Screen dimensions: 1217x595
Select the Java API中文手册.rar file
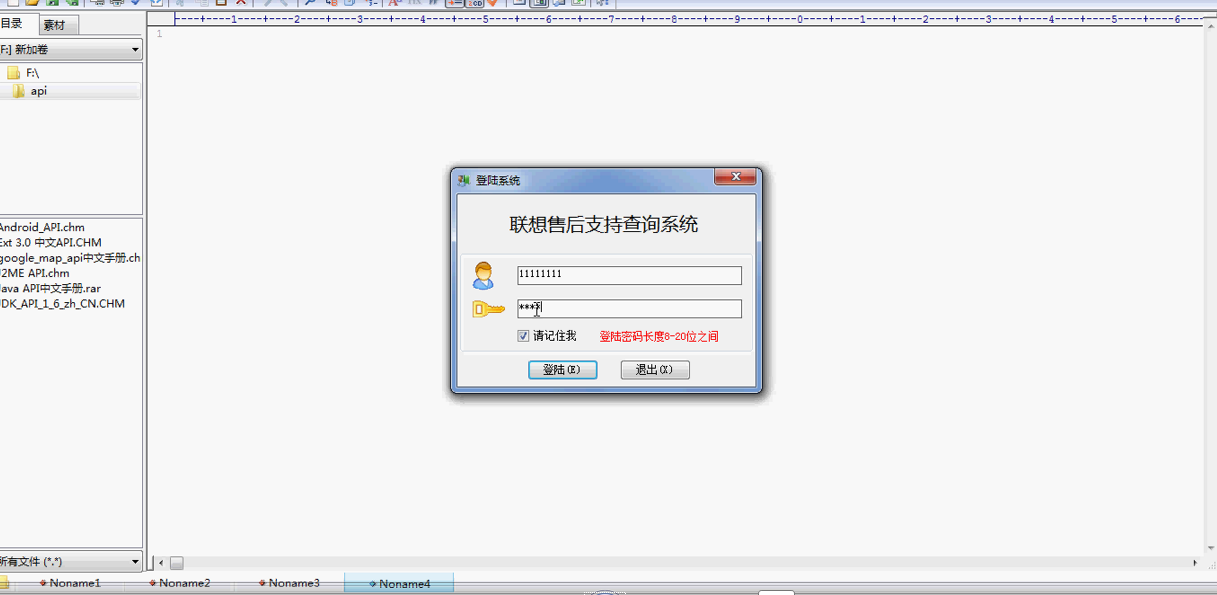(50, 288)
